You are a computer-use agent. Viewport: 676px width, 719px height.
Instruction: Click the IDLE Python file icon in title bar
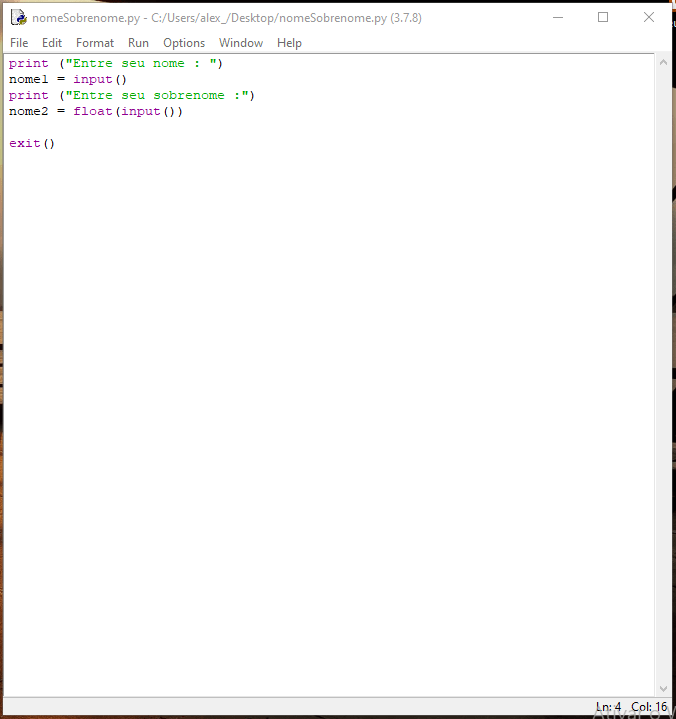tap(17, 17)
